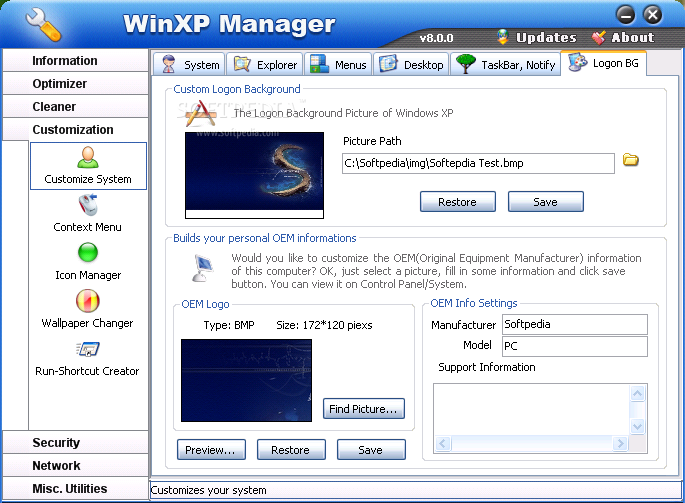This screenshot has height=503, width=685.
Task: Focus the Picture Path field
Action: point(478,163)
